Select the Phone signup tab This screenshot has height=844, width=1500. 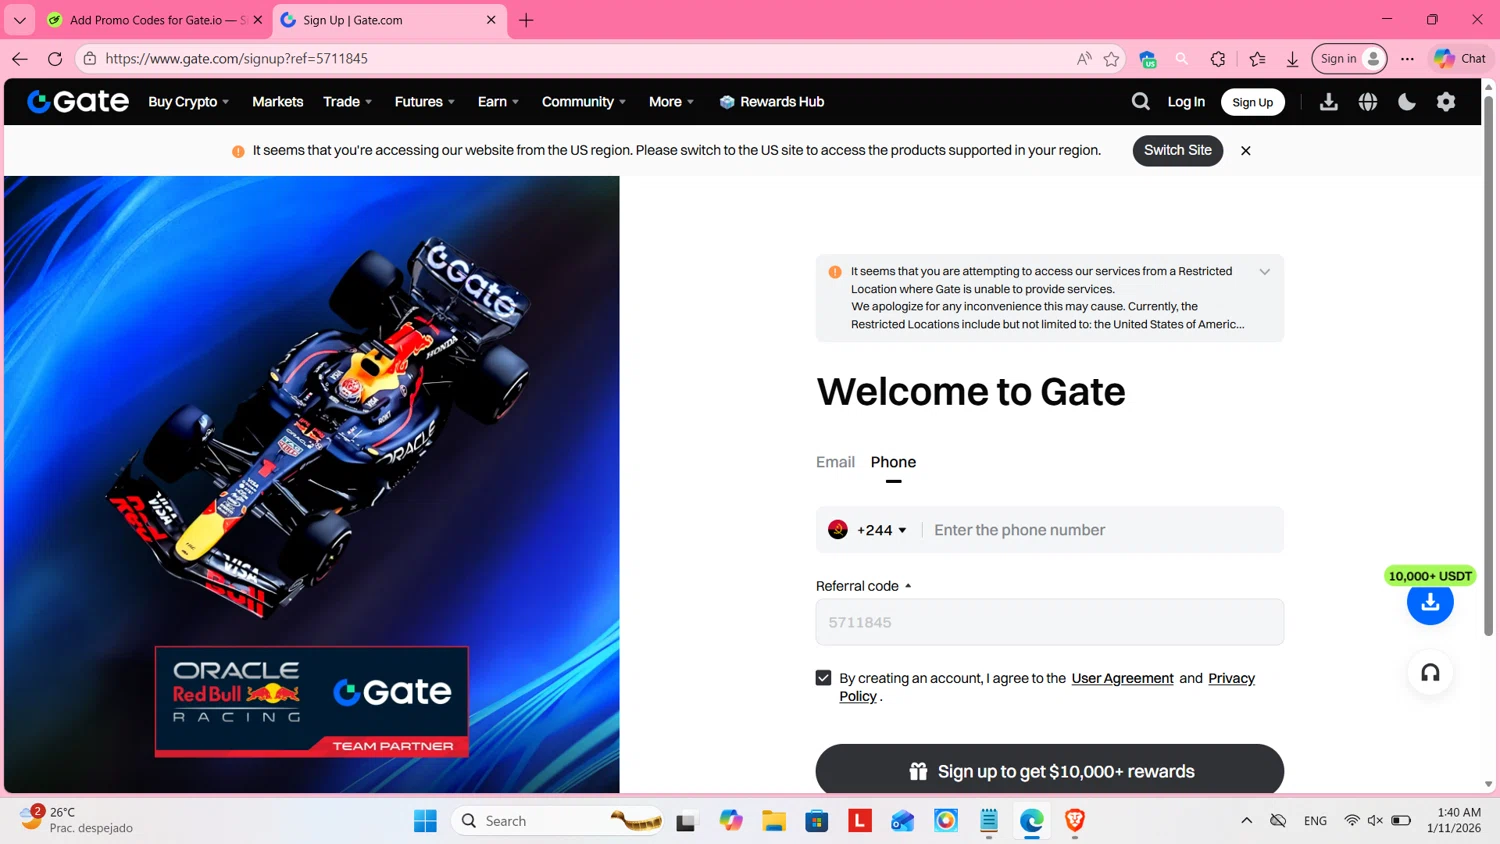click(893, 462)
